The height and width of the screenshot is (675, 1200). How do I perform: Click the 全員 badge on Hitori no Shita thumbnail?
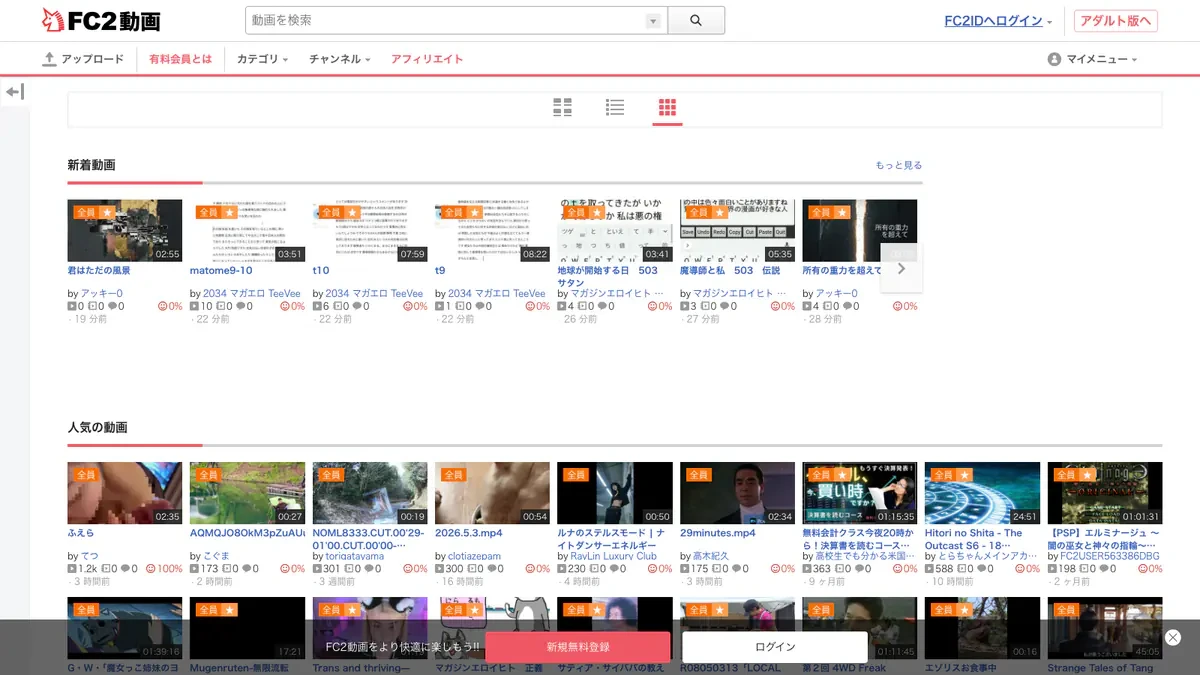(943, 475)
